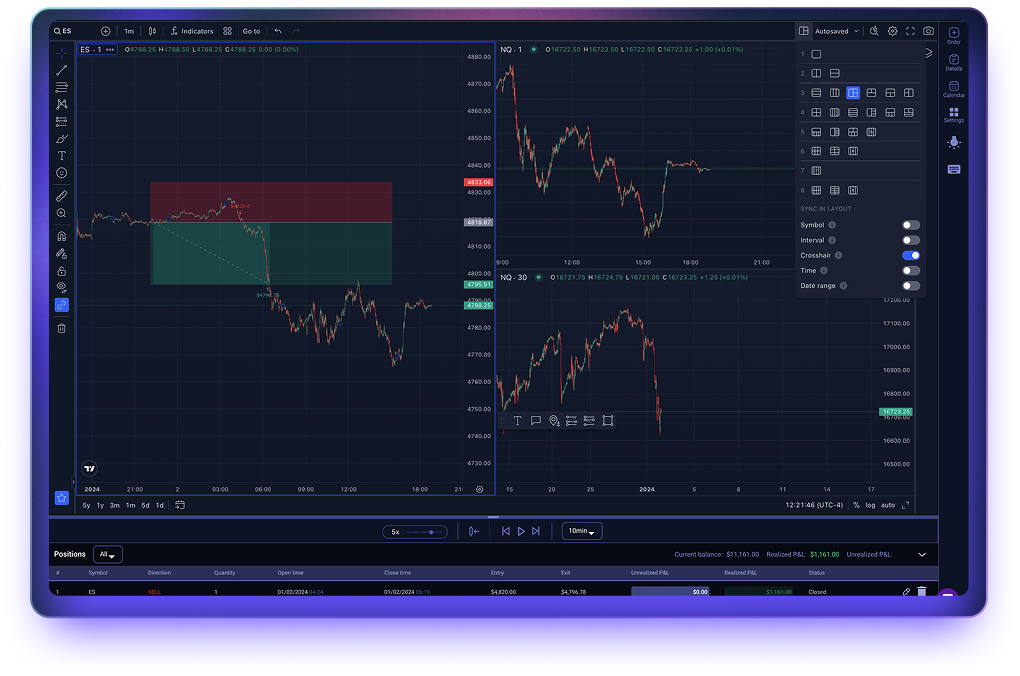1020x676 pixels.
Task: Undo the last action
Action: (278, 31)
